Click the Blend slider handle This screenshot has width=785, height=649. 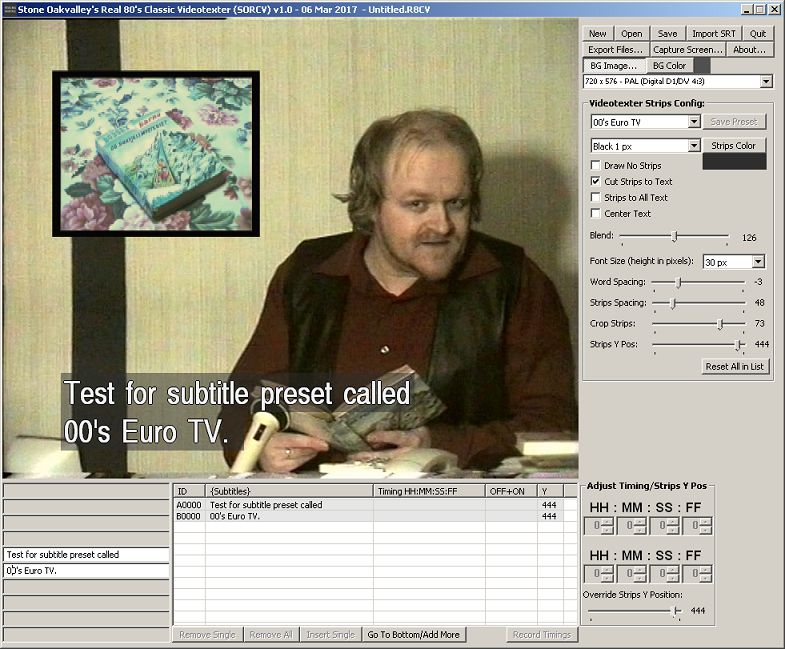click(674, 237)
